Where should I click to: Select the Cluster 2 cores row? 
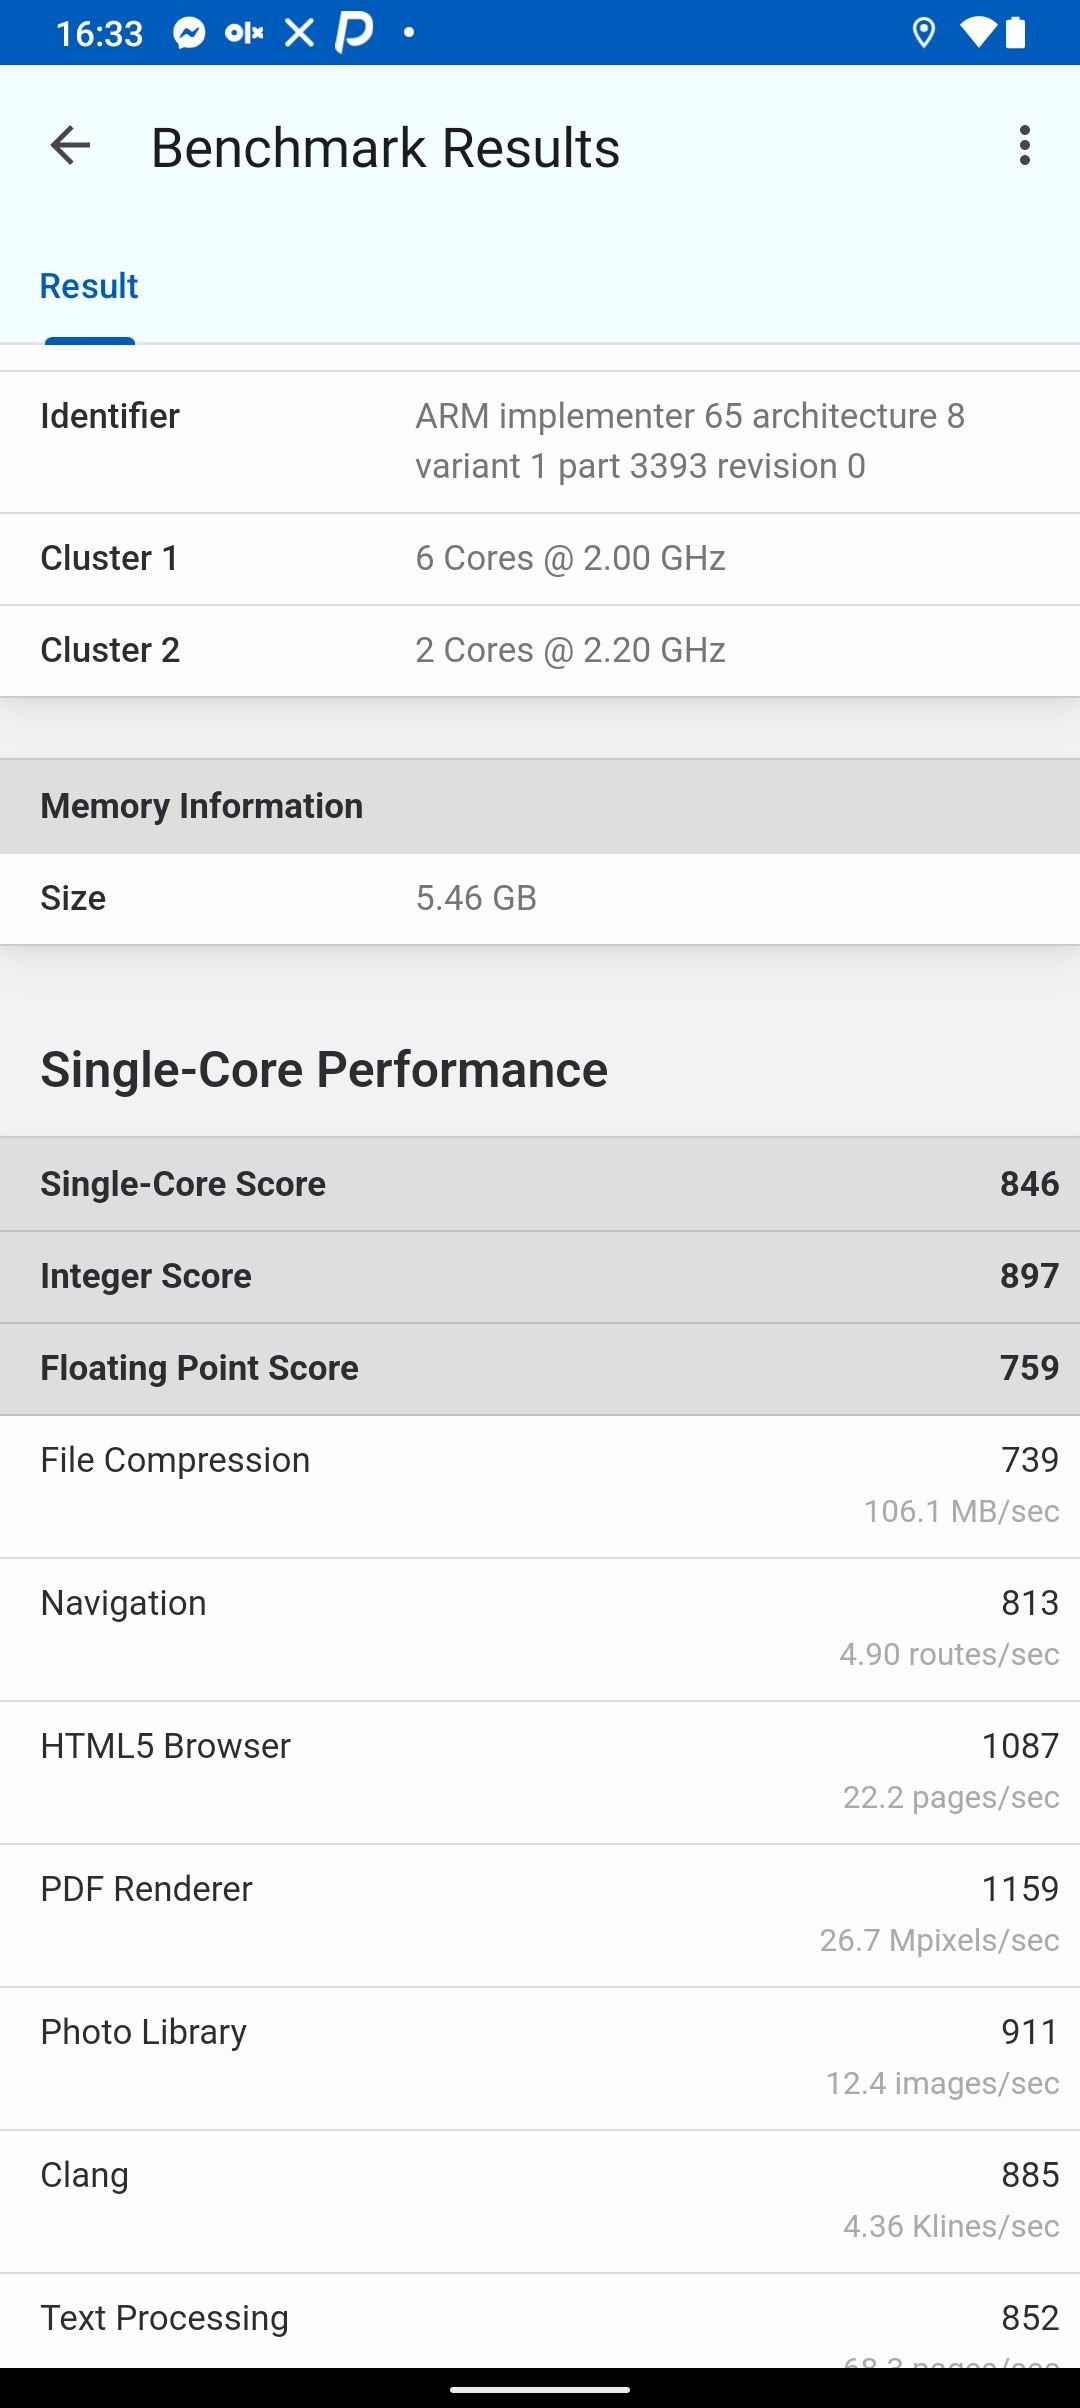pyautogui.click(x=540, y=651)
